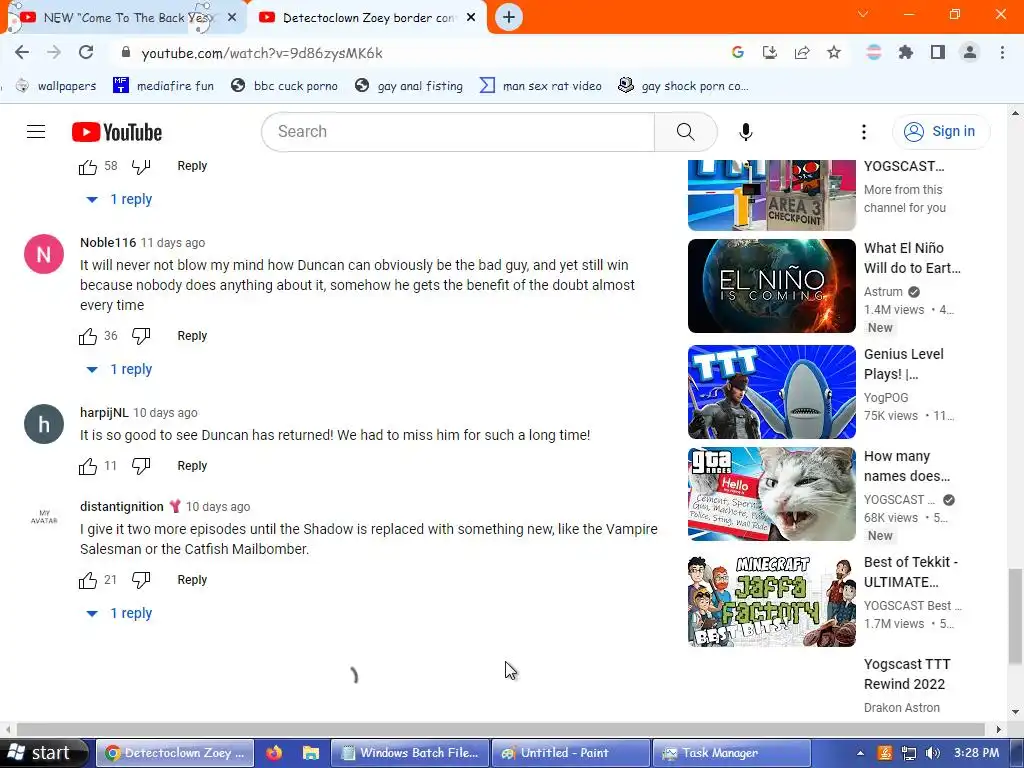Open the GTA cat video thumbnail

click(x=771, y=494)
